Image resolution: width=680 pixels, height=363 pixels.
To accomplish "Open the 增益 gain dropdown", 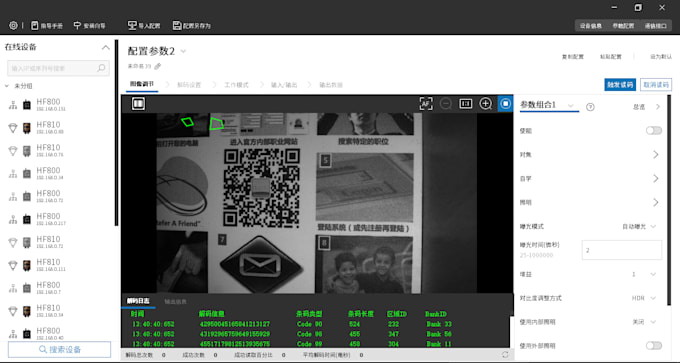I will [644, 274].
